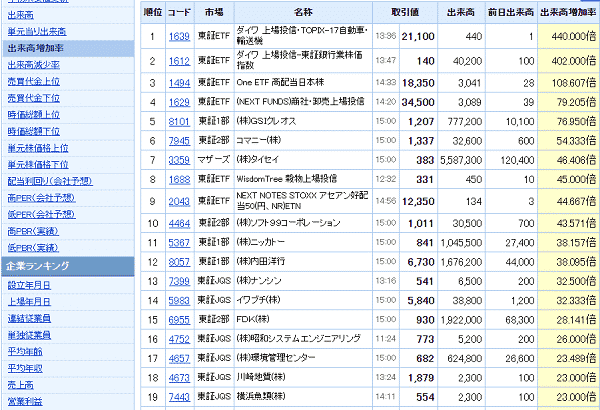The width and height of the screenshot is (600, 410).
Task: Open the 単元当り出来高 ranking link
Action: 37,31
